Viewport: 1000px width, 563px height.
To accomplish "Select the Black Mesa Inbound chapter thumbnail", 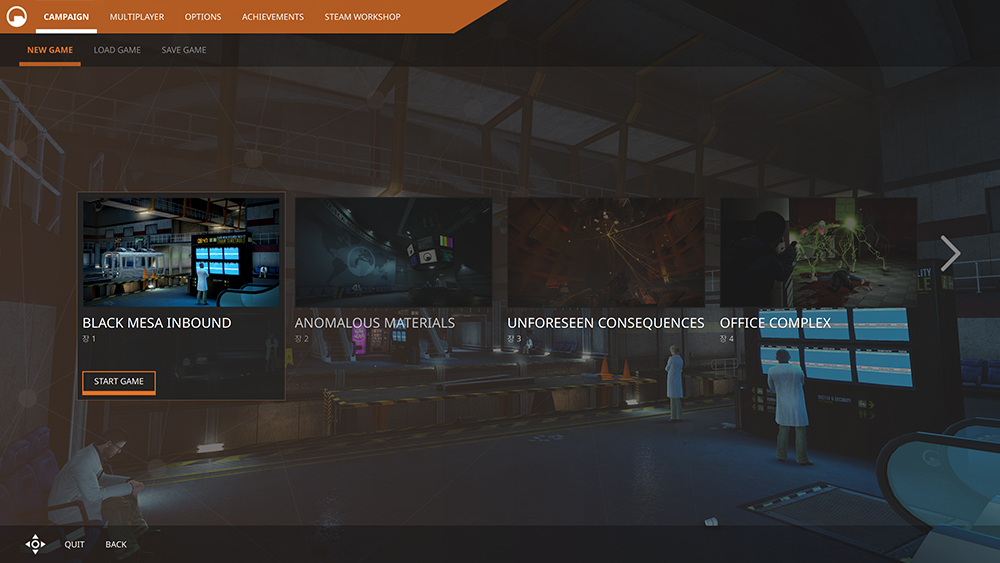I will click(181, 252).
